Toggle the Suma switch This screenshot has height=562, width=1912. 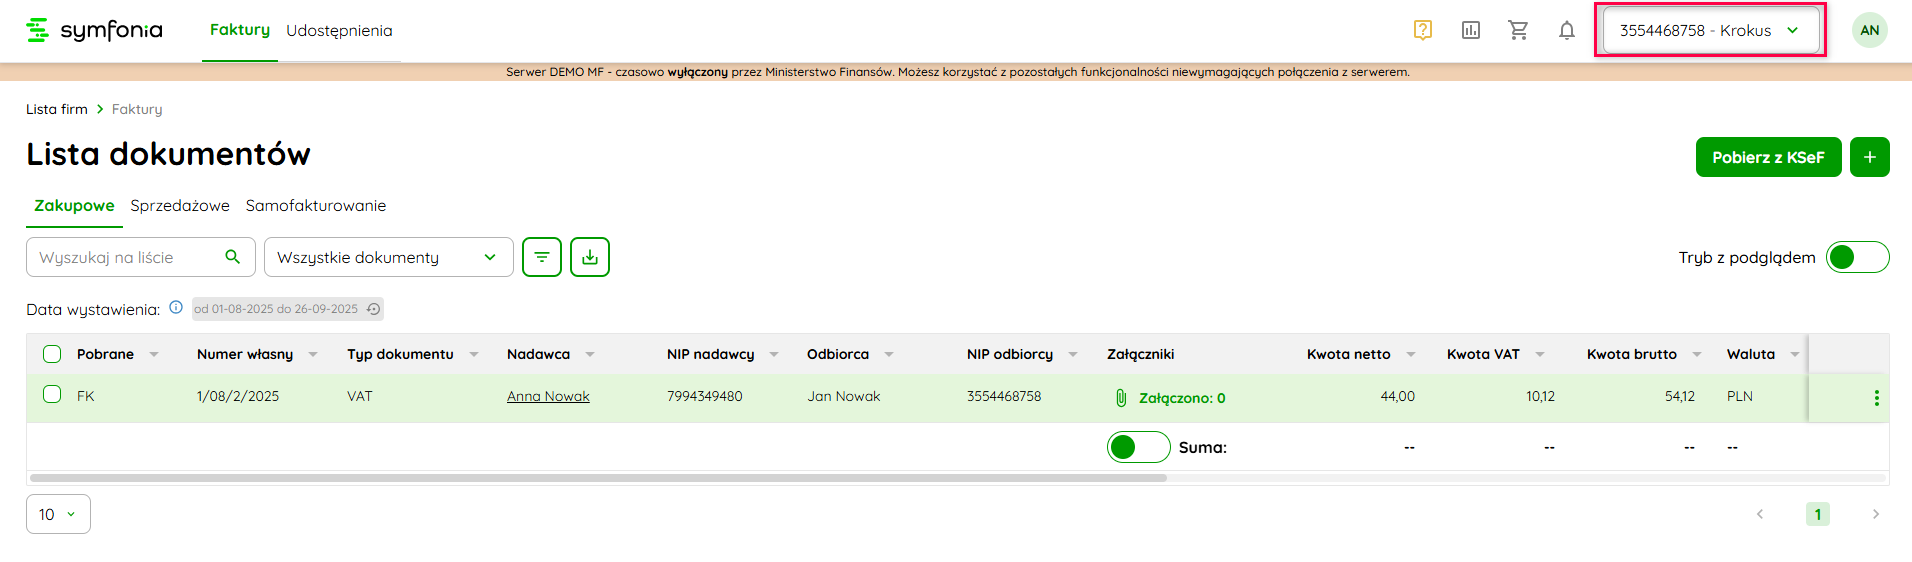coord(1138,447)
